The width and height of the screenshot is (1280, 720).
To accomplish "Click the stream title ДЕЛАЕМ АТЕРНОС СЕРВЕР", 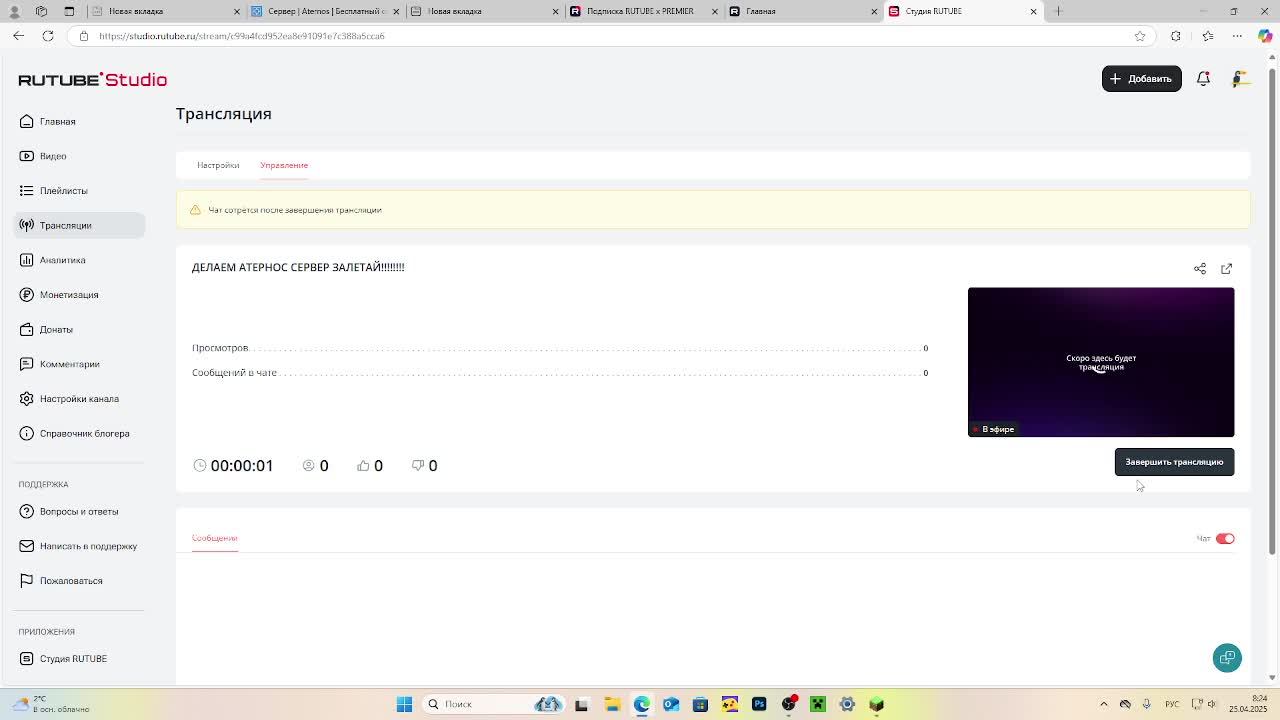I will click(x=298, y=267).
